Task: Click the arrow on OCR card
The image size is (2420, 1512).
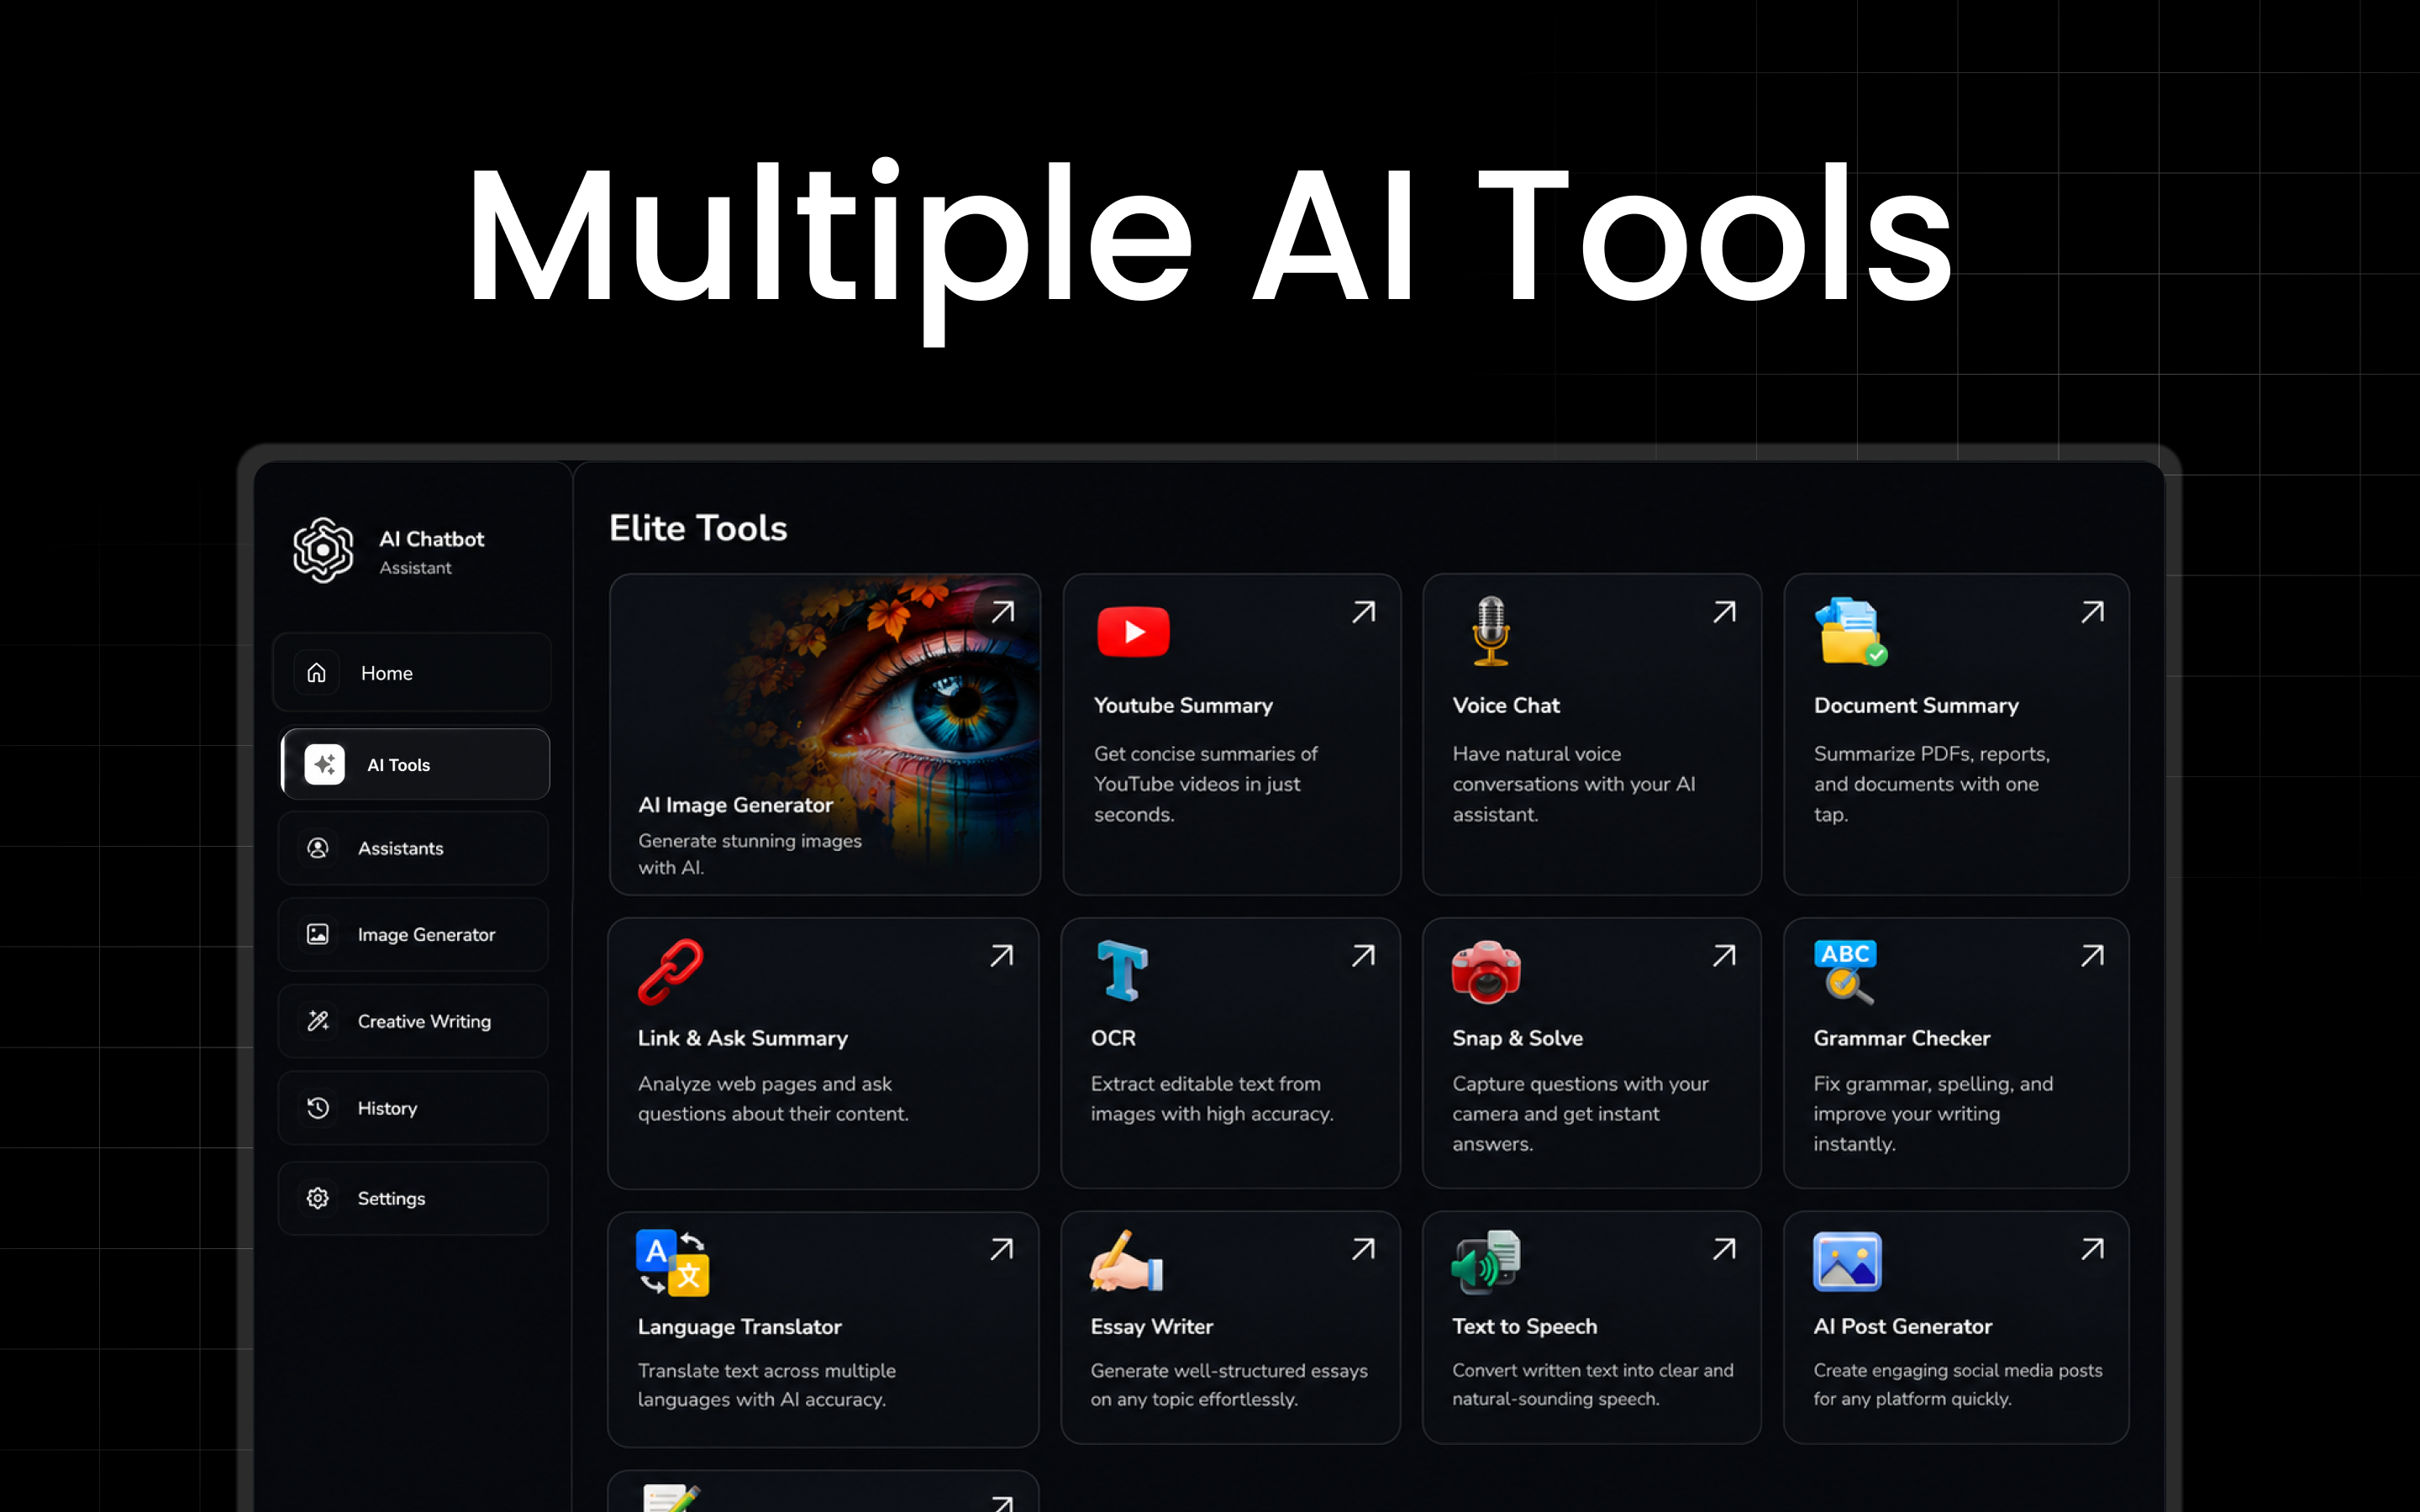Action: pos(1363,956)
